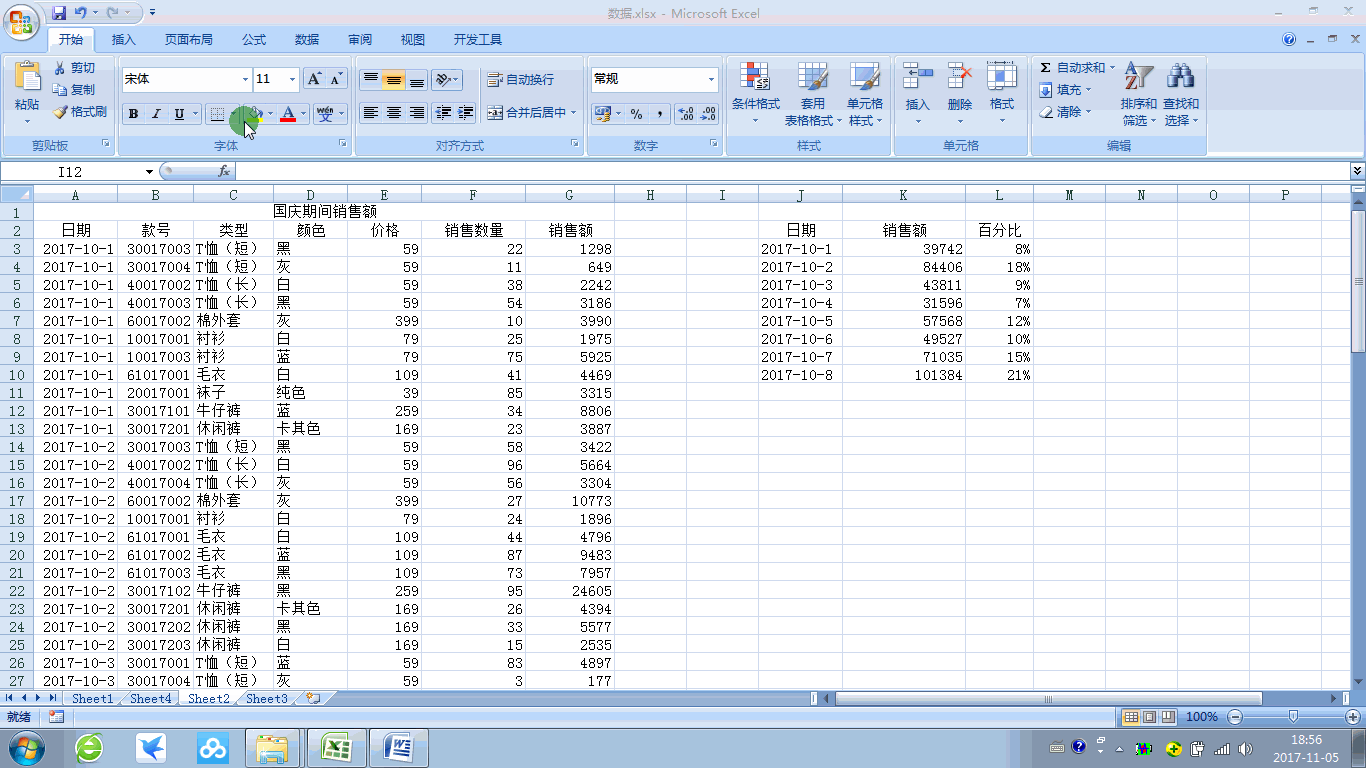The image size is (1366, 768).
Task: Open the Name Box dropdown arrow
Action: pyautogui.click(x=149, y=172)
